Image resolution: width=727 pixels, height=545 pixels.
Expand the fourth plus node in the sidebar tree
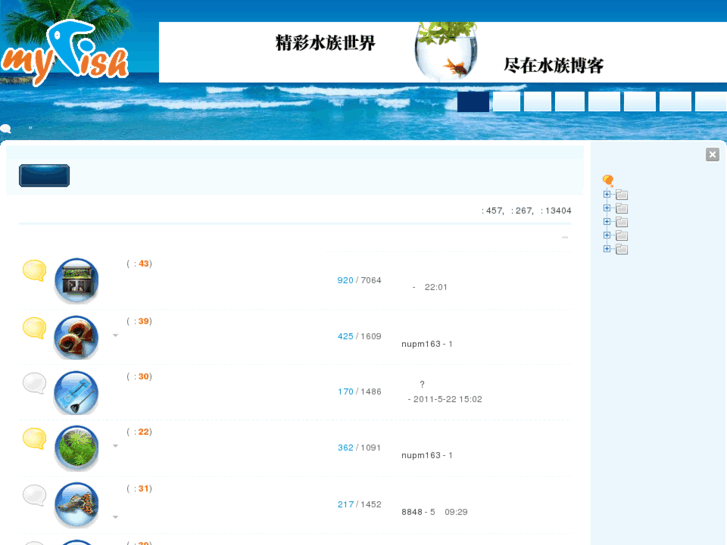(x=607, y=235)
